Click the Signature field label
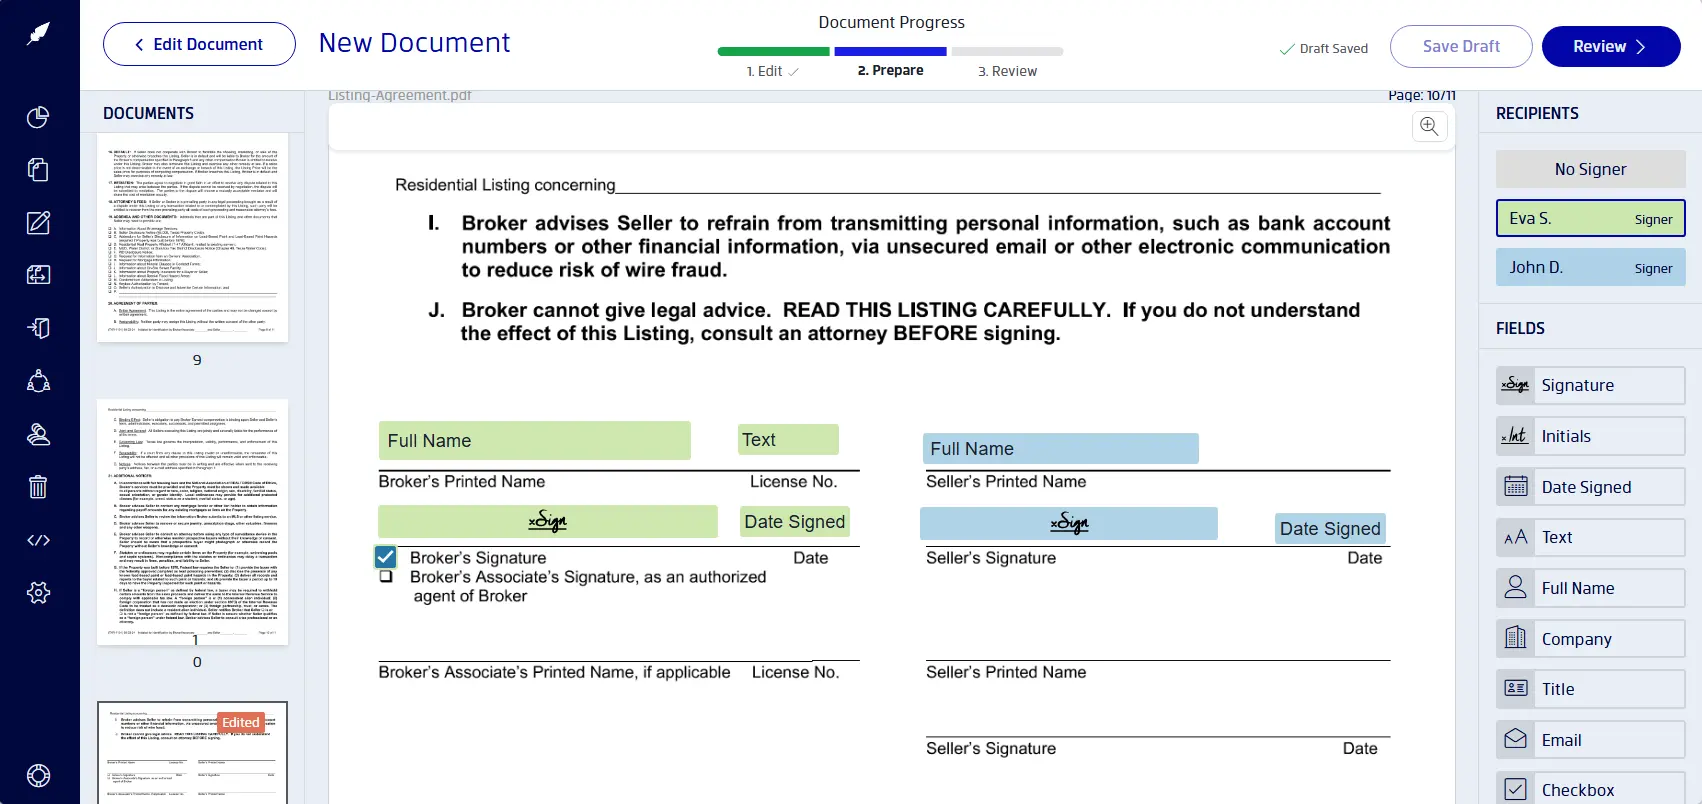This screenshot has height=804, width=1702. (x=1577, y=385)
